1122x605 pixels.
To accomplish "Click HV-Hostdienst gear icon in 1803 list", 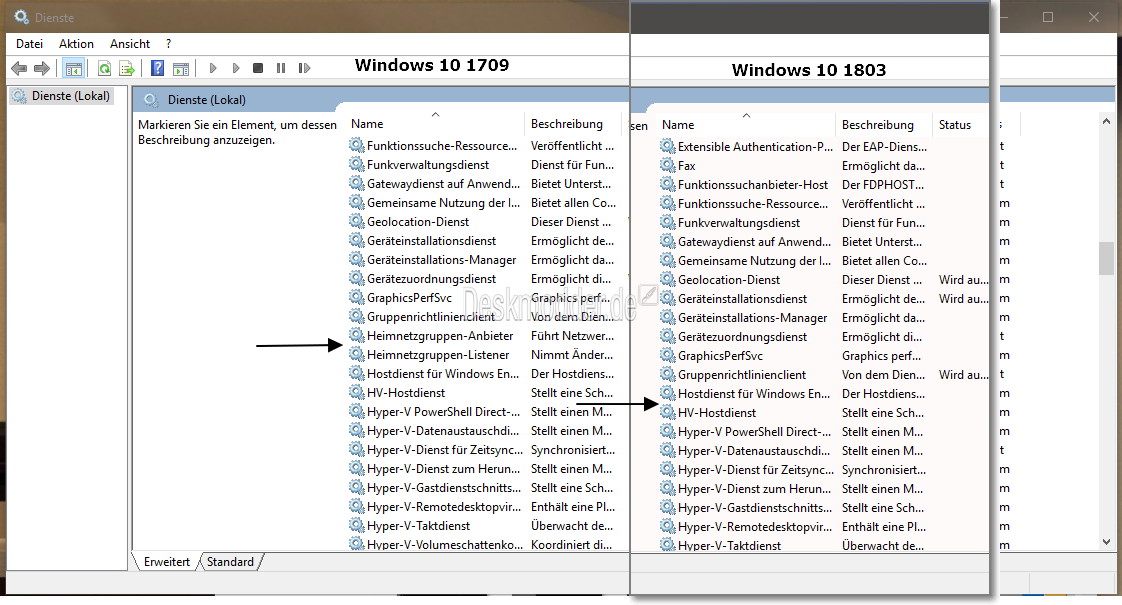I will (x=668, y=412).
